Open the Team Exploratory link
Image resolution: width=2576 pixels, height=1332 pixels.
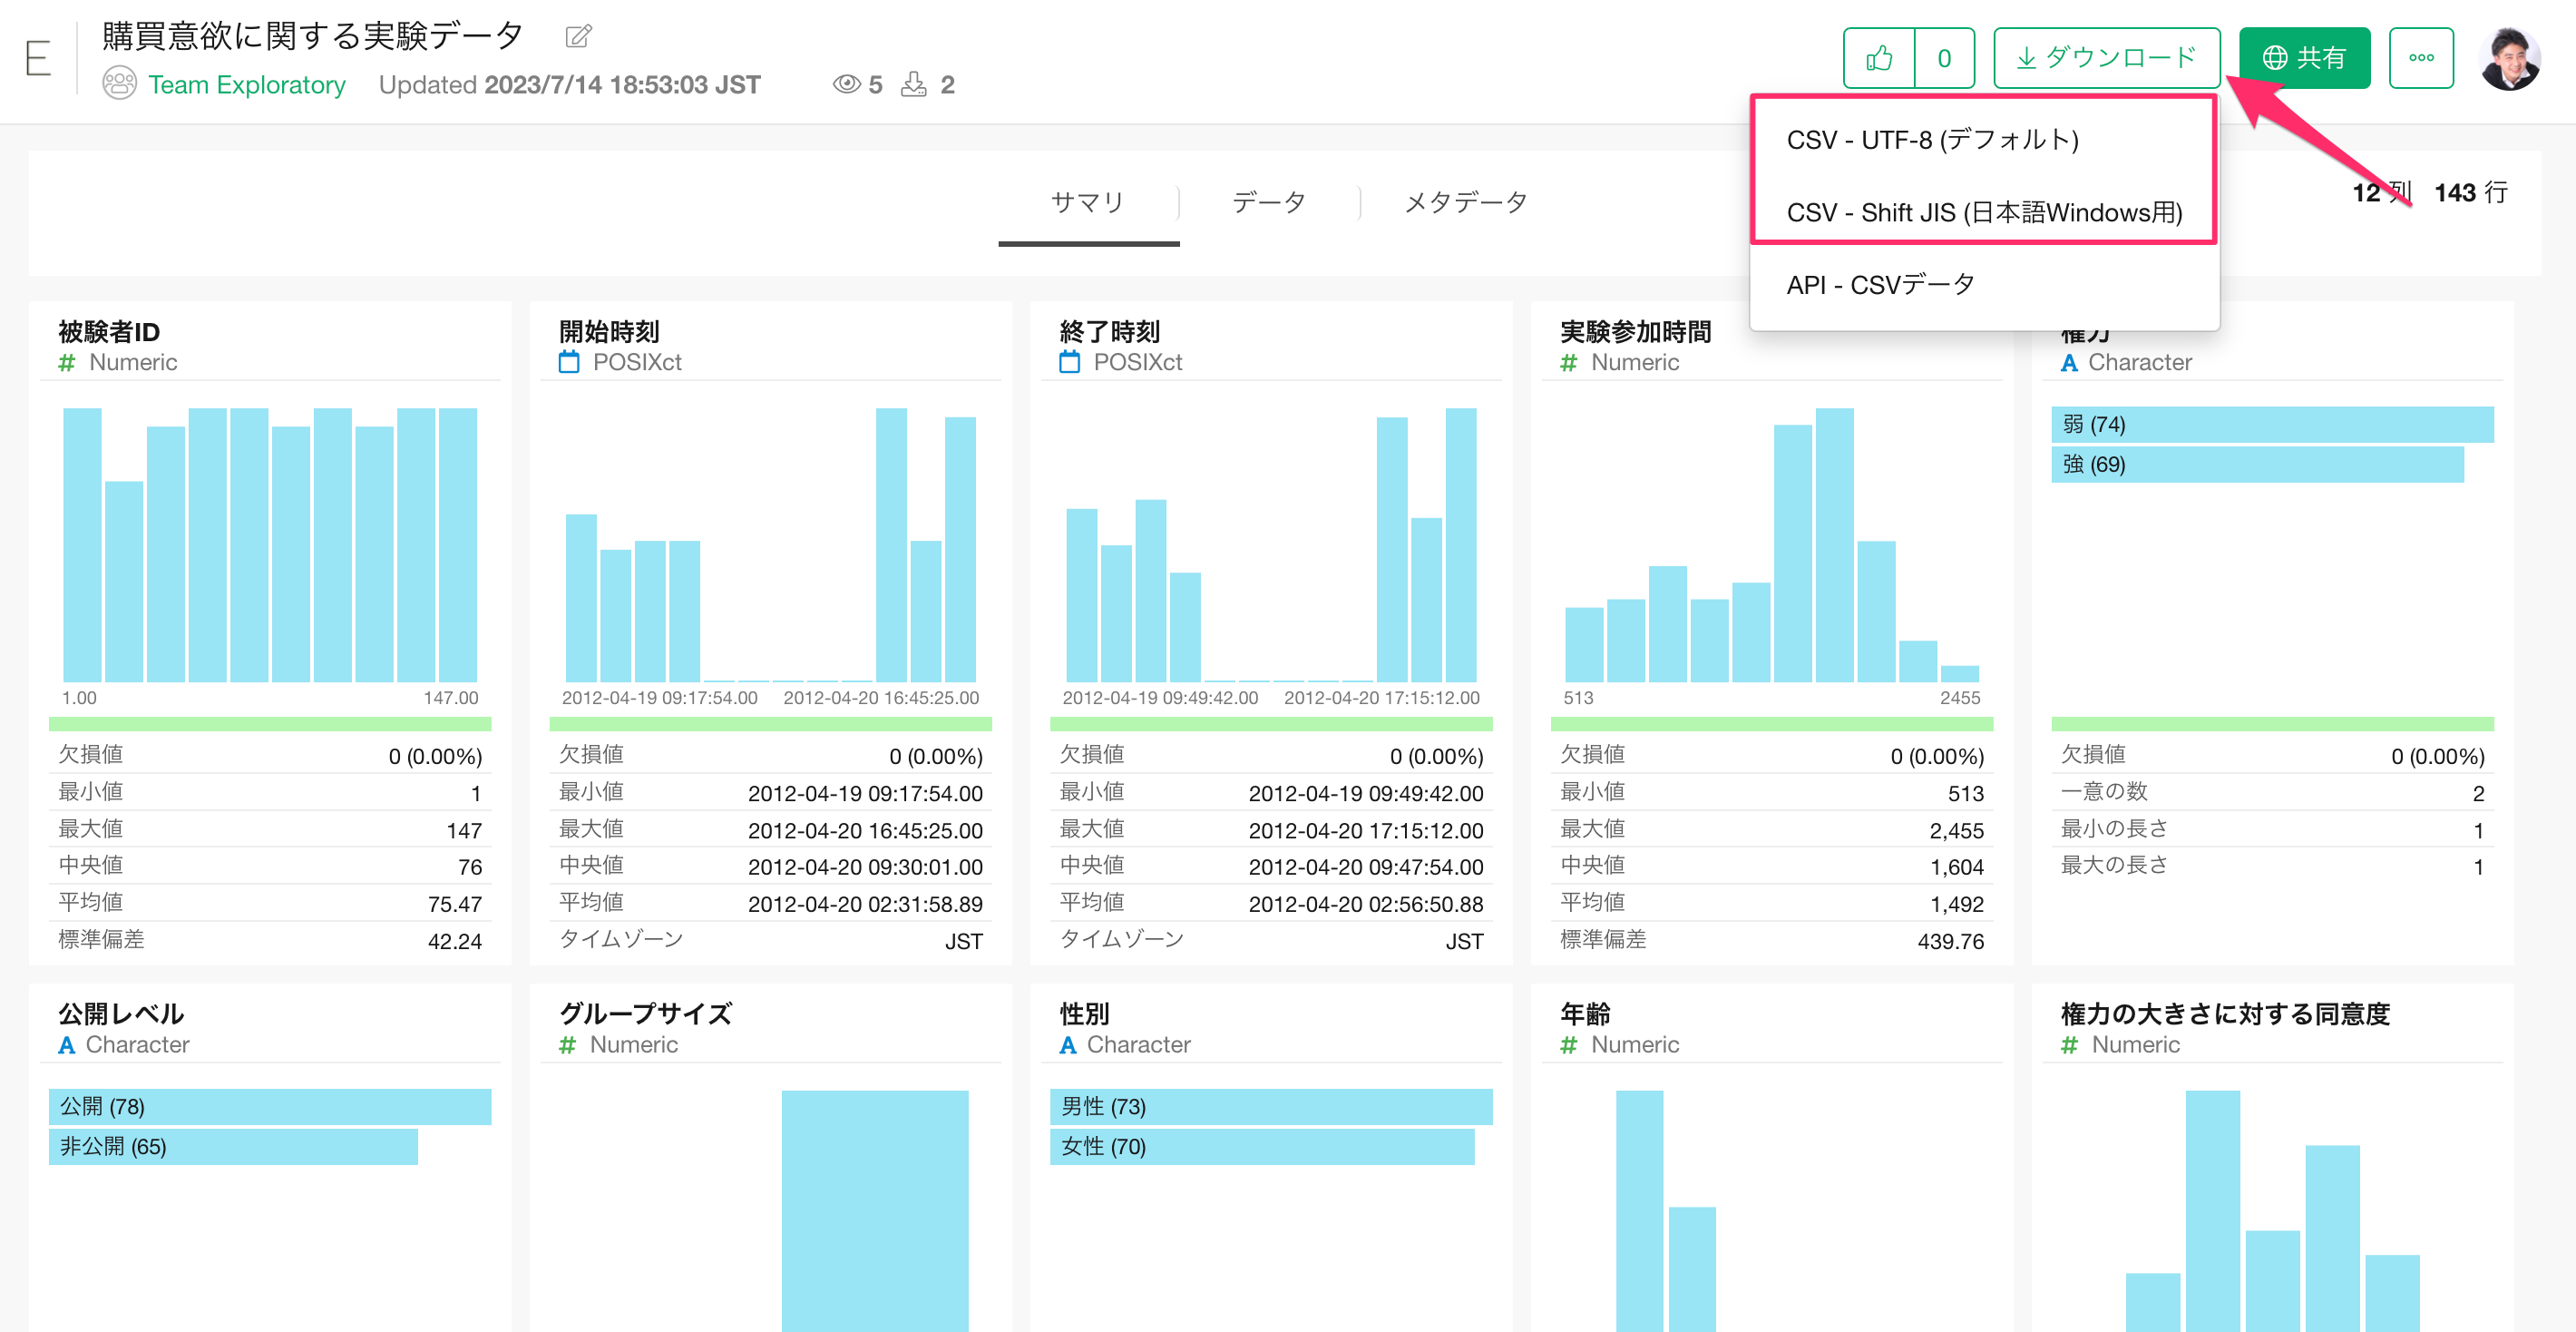(247, 85)
